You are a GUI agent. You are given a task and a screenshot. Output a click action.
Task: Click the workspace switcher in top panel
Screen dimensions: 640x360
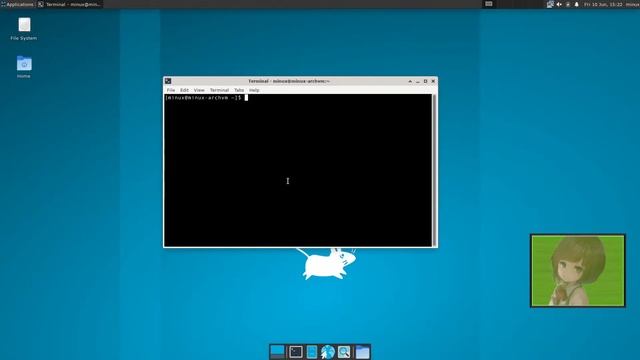tap(489, 4)
